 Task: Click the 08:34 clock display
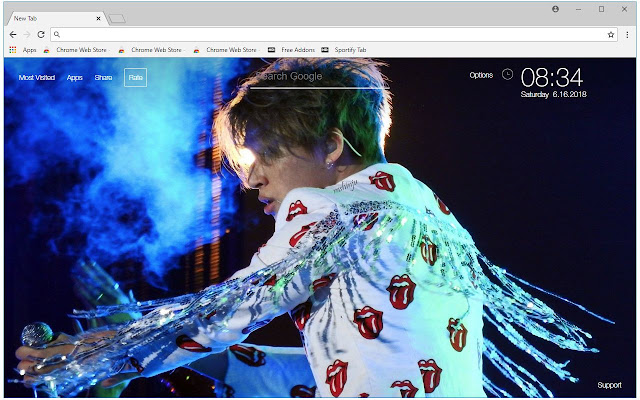[x=552, y=78]
